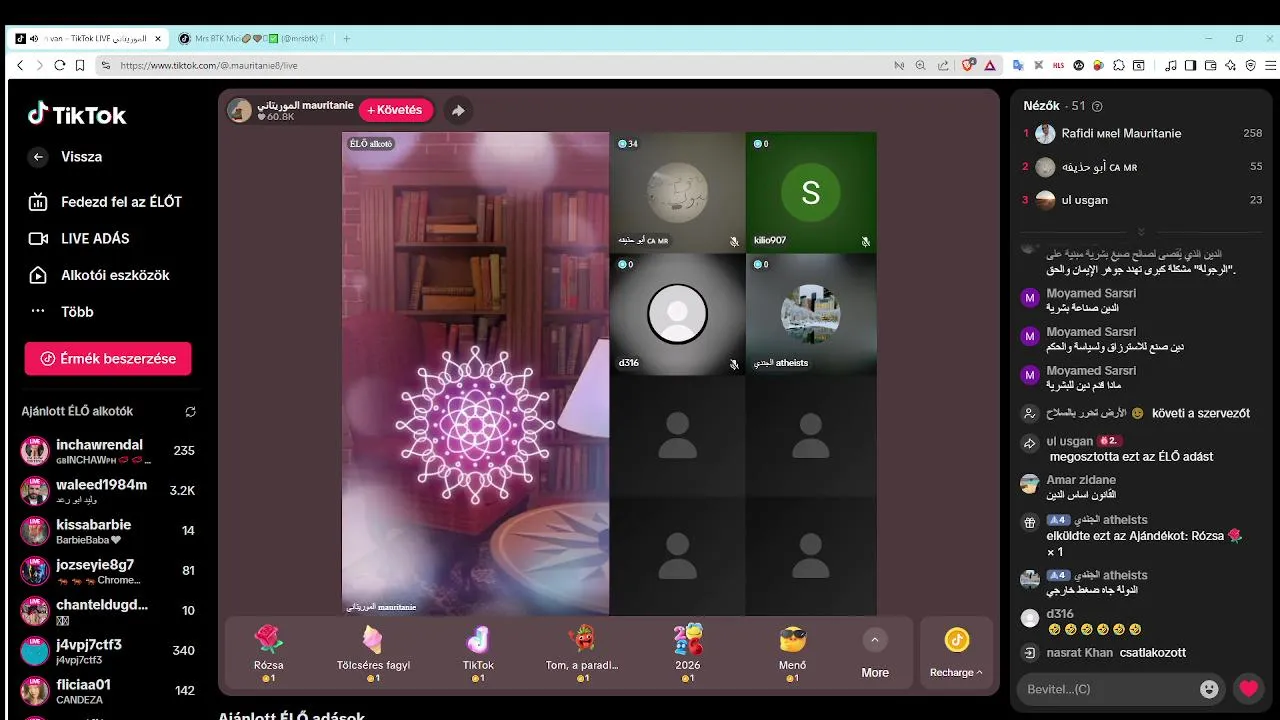Image resolution: width=1280 pixels, height=720 pixels.
Task: Send the Tom, a paradi... gift
Action: coord(582,652)
